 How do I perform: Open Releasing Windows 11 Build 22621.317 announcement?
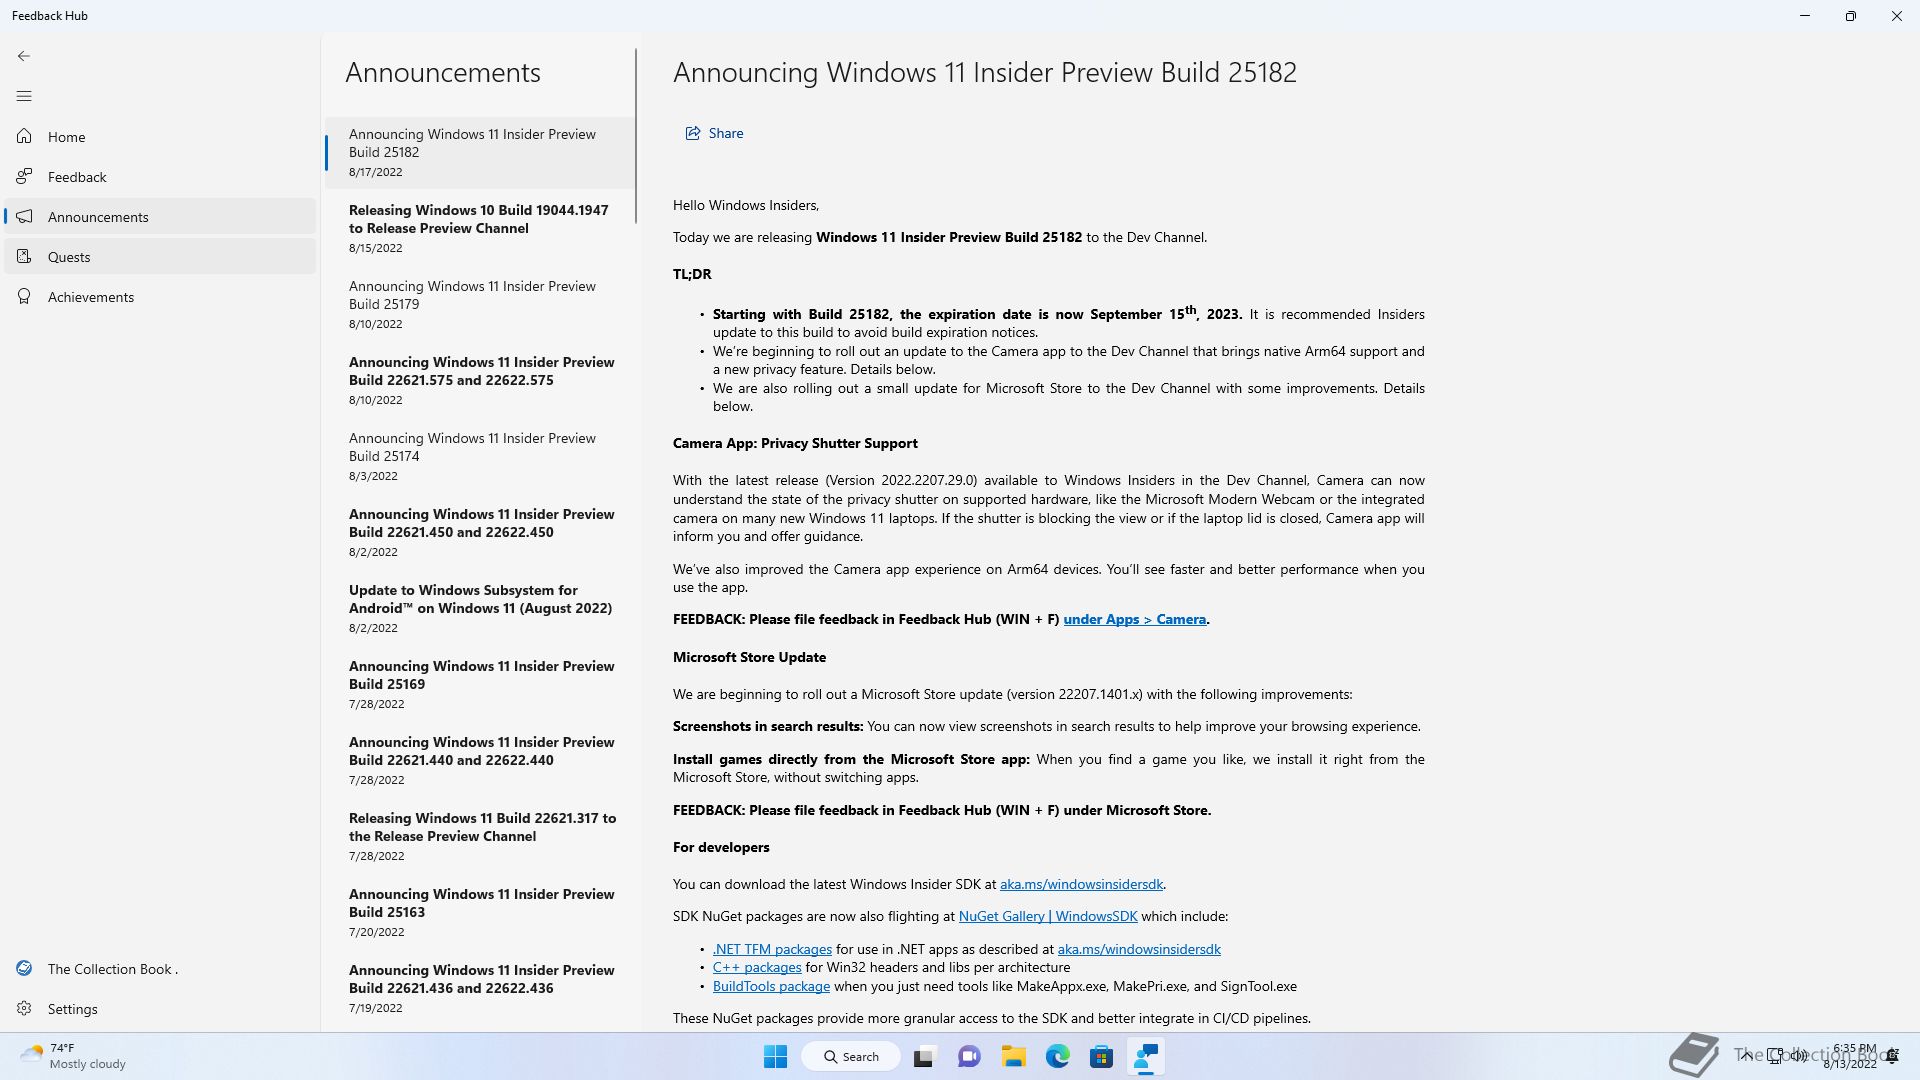(x=480, y=836)
